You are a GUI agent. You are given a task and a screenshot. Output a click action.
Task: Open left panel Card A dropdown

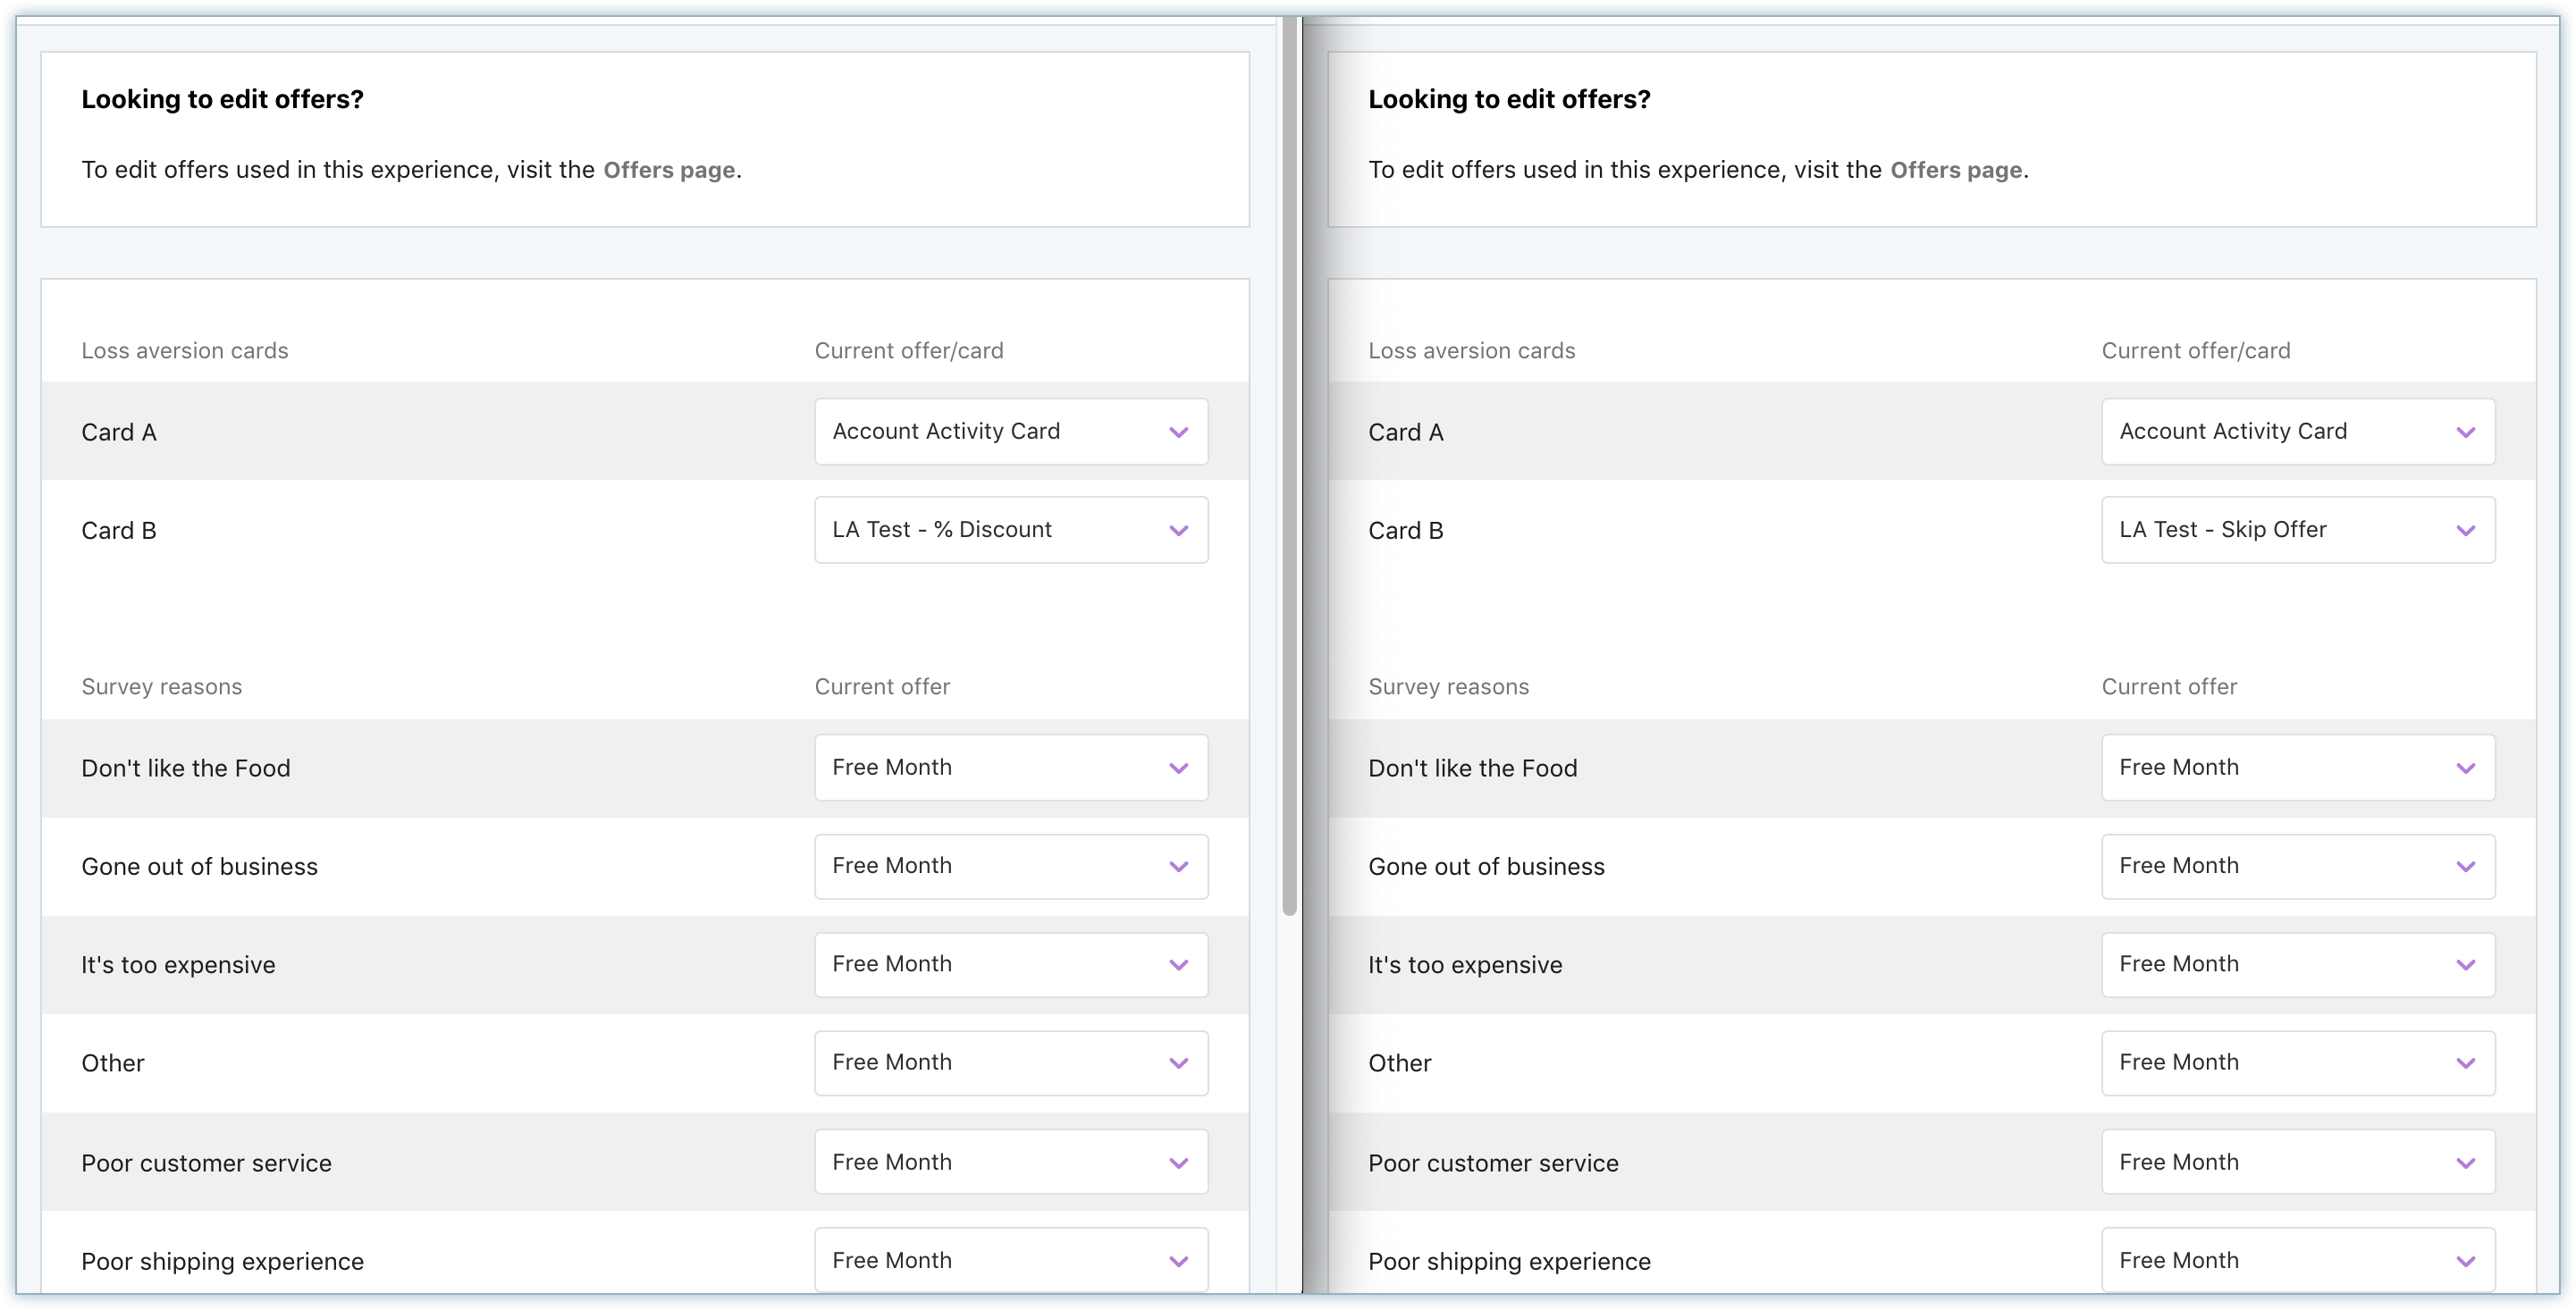1010,432
